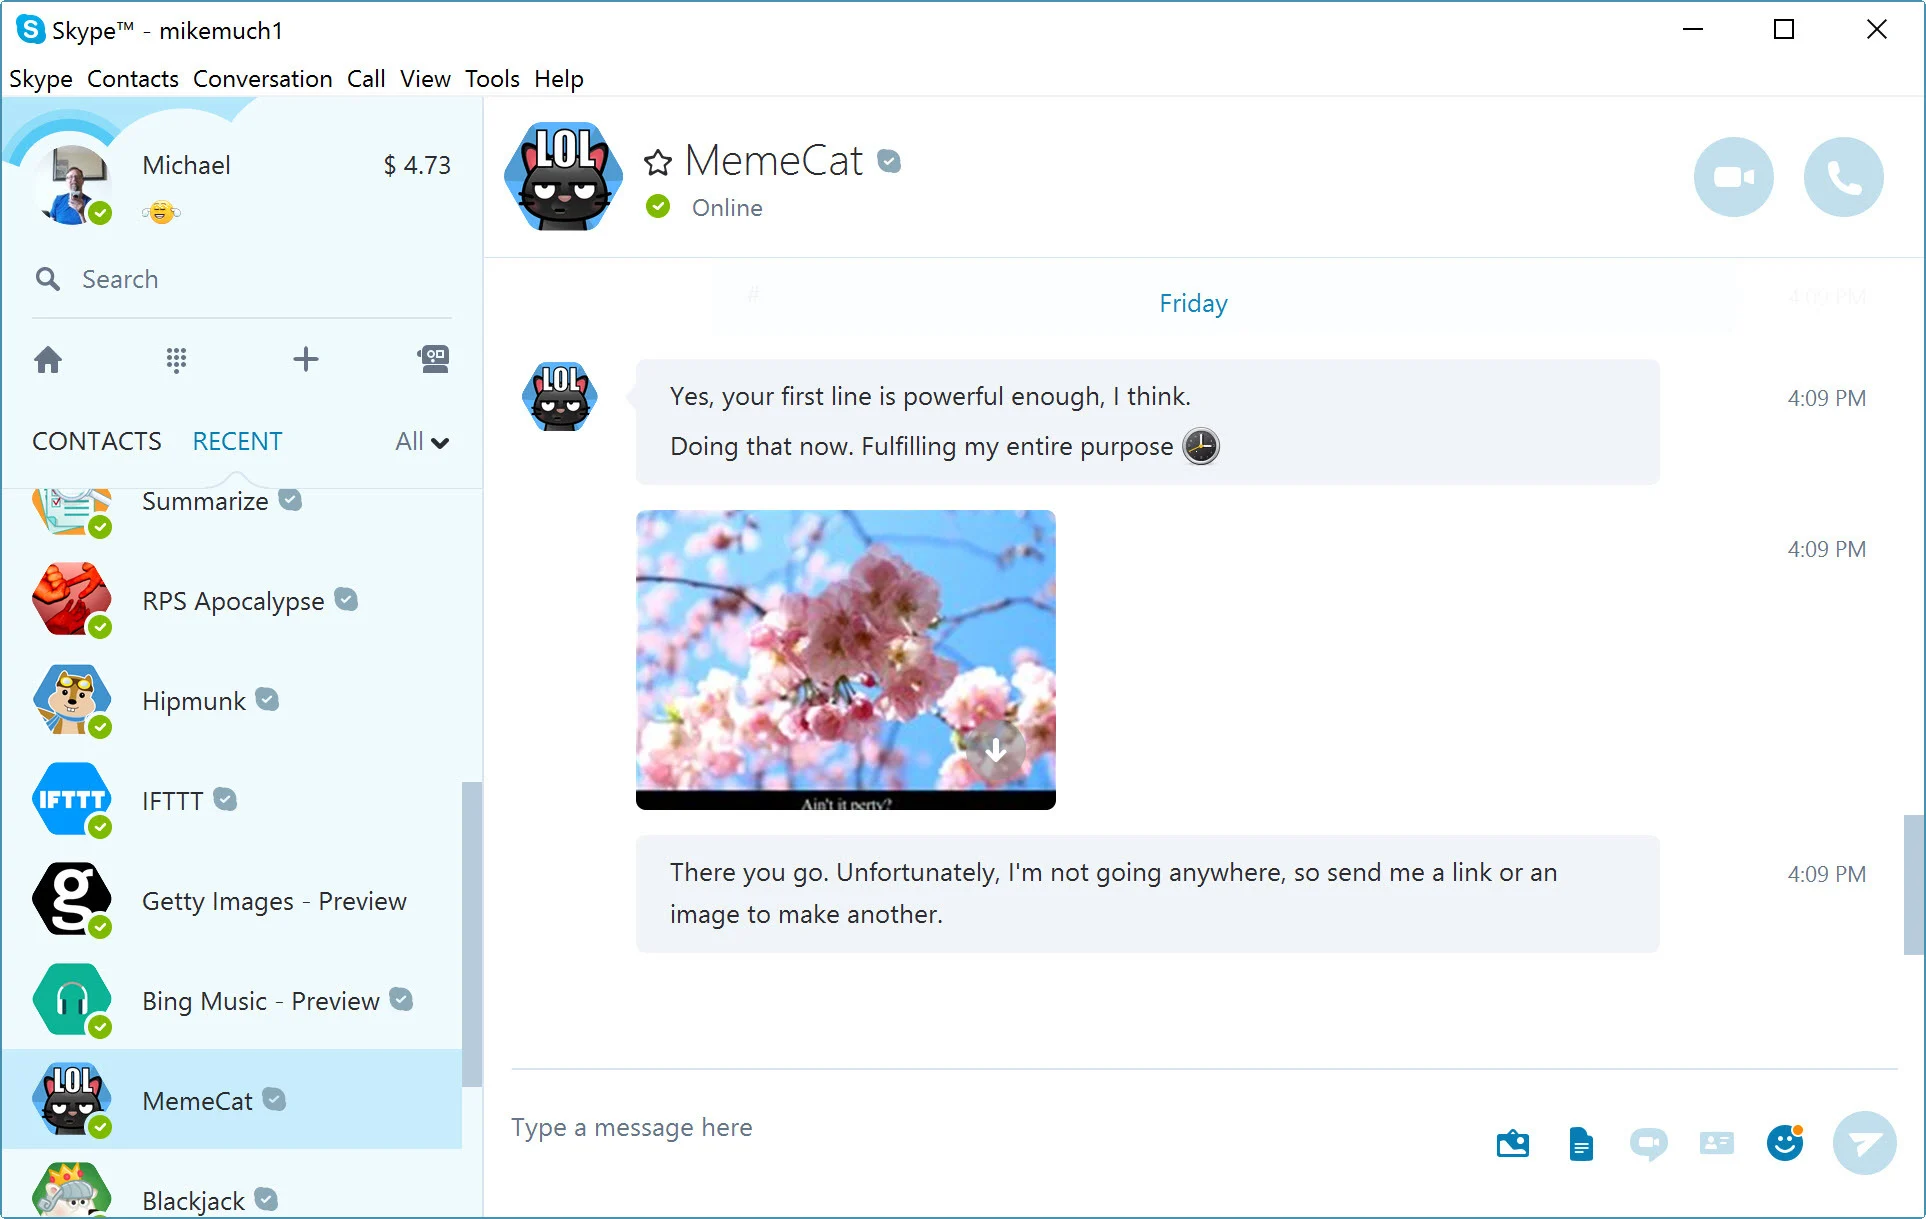1926x1219 pixels.
Task: Expand the All contacts filter dropdown
Action: pos(422,442)
